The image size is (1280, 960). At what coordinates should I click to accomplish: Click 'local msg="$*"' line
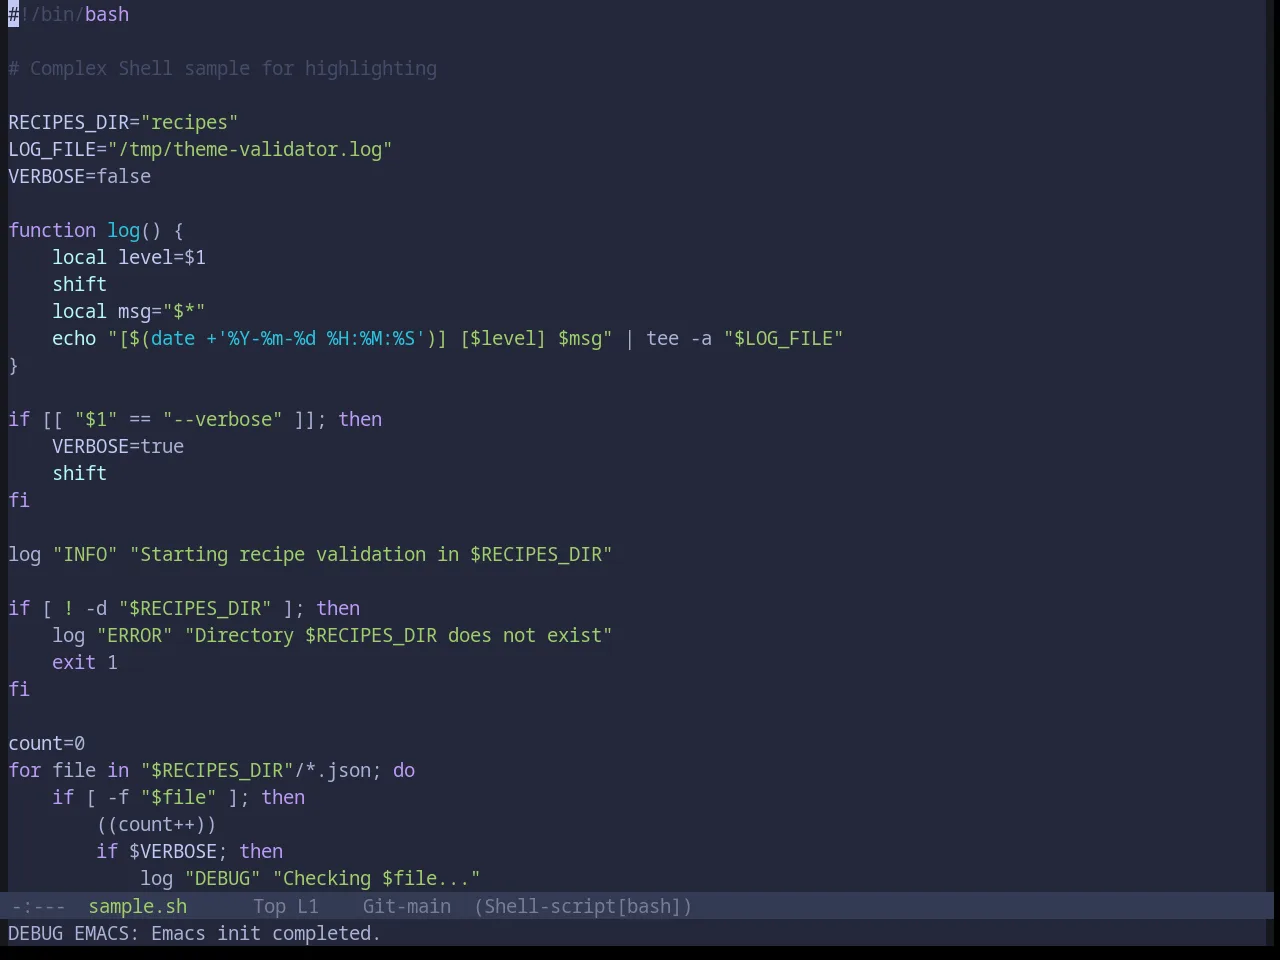click(129, 311)
